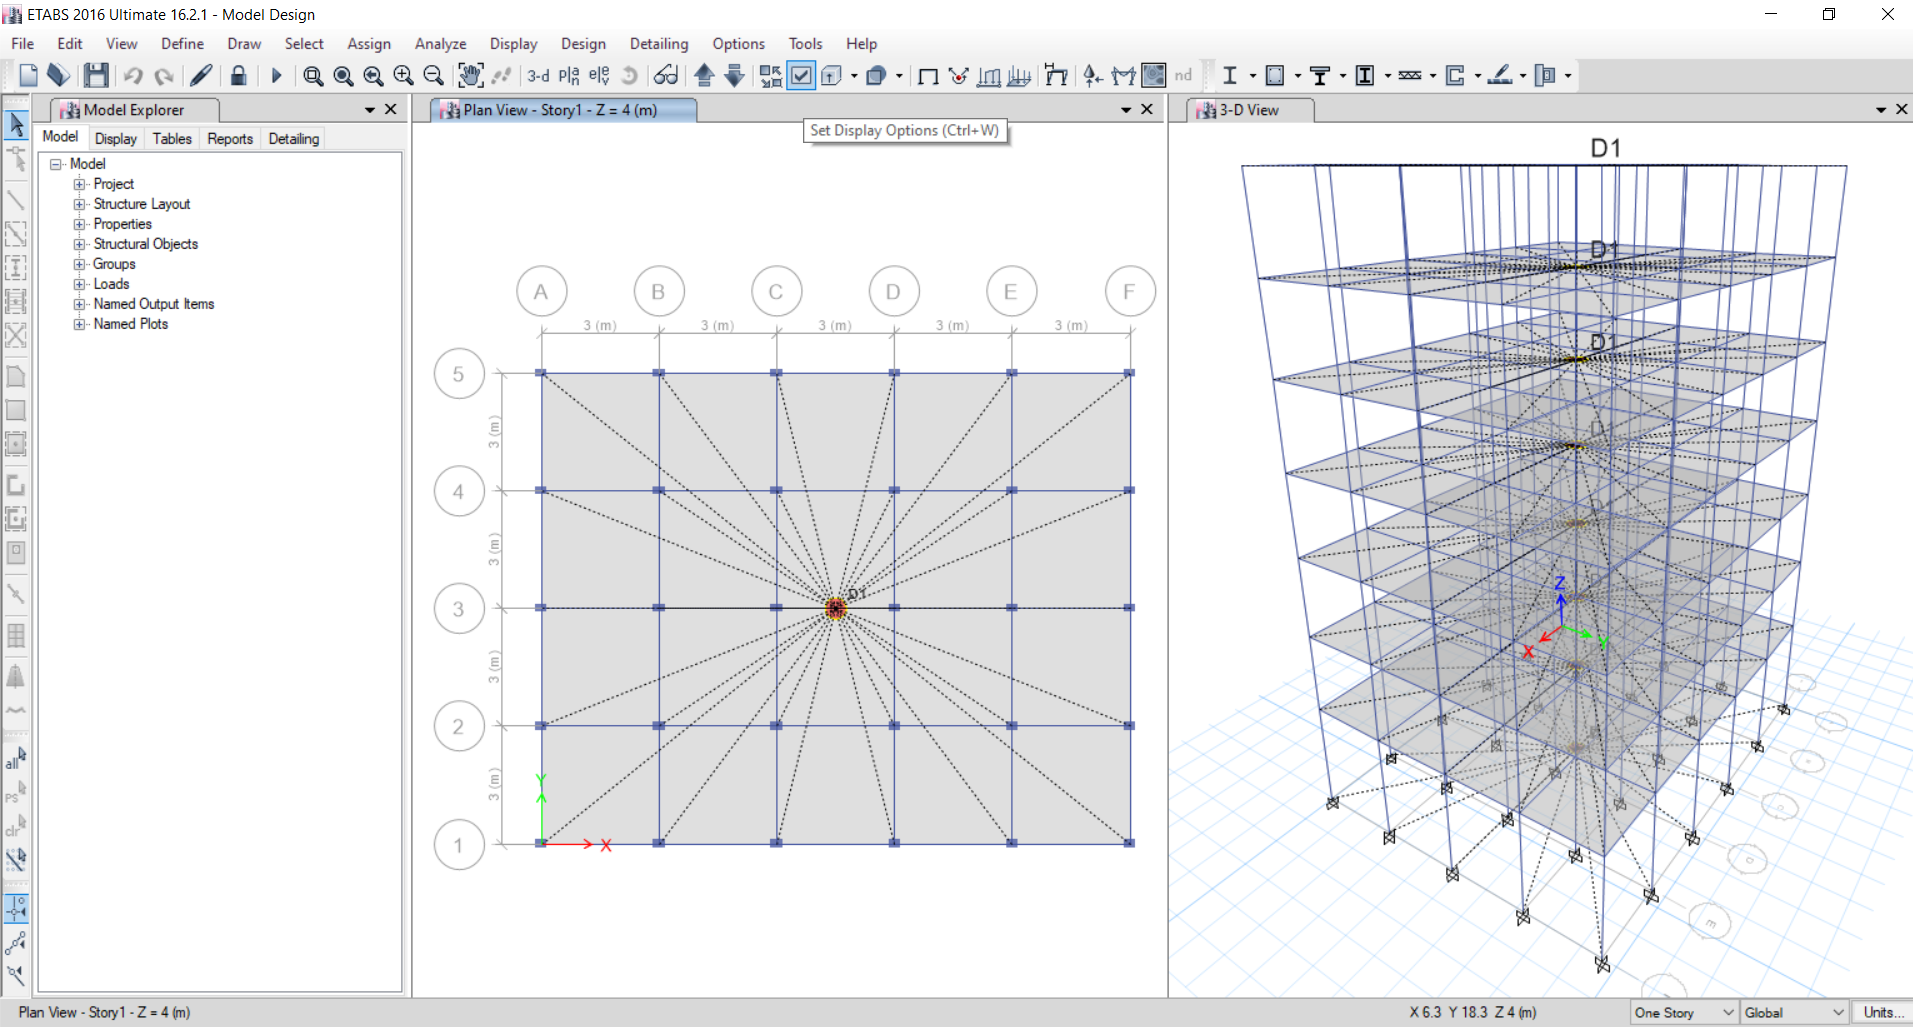Select the Run Analysis tool
The image size is (1913, 1027).
276,75
